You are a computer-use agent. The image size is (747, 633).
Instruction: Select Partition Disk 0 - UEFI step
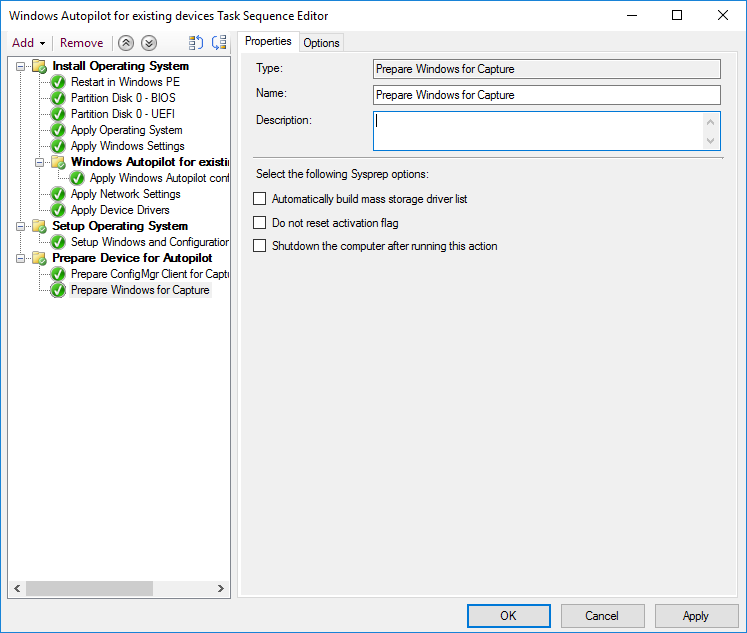click(x=123, y=114)
